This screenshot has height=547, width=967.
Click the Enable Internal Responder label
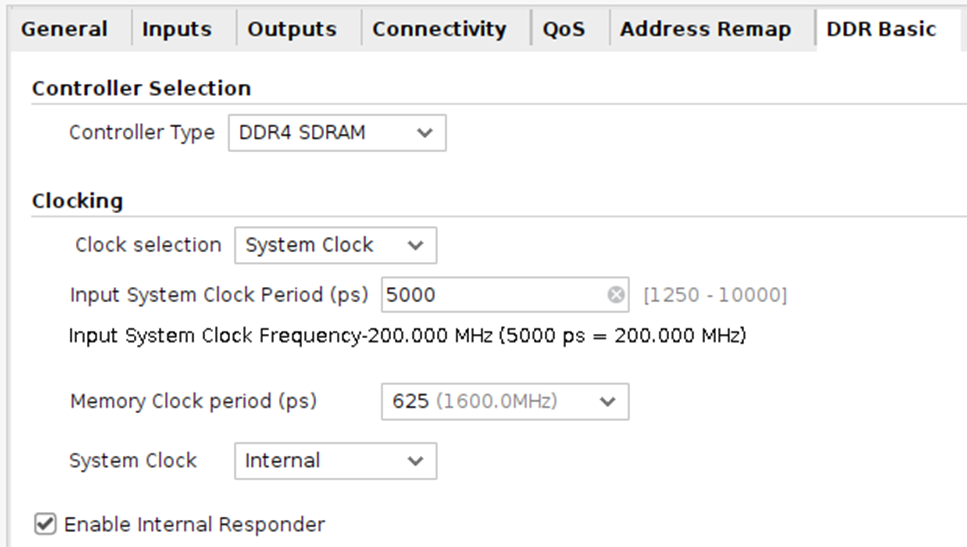(194, 524)
